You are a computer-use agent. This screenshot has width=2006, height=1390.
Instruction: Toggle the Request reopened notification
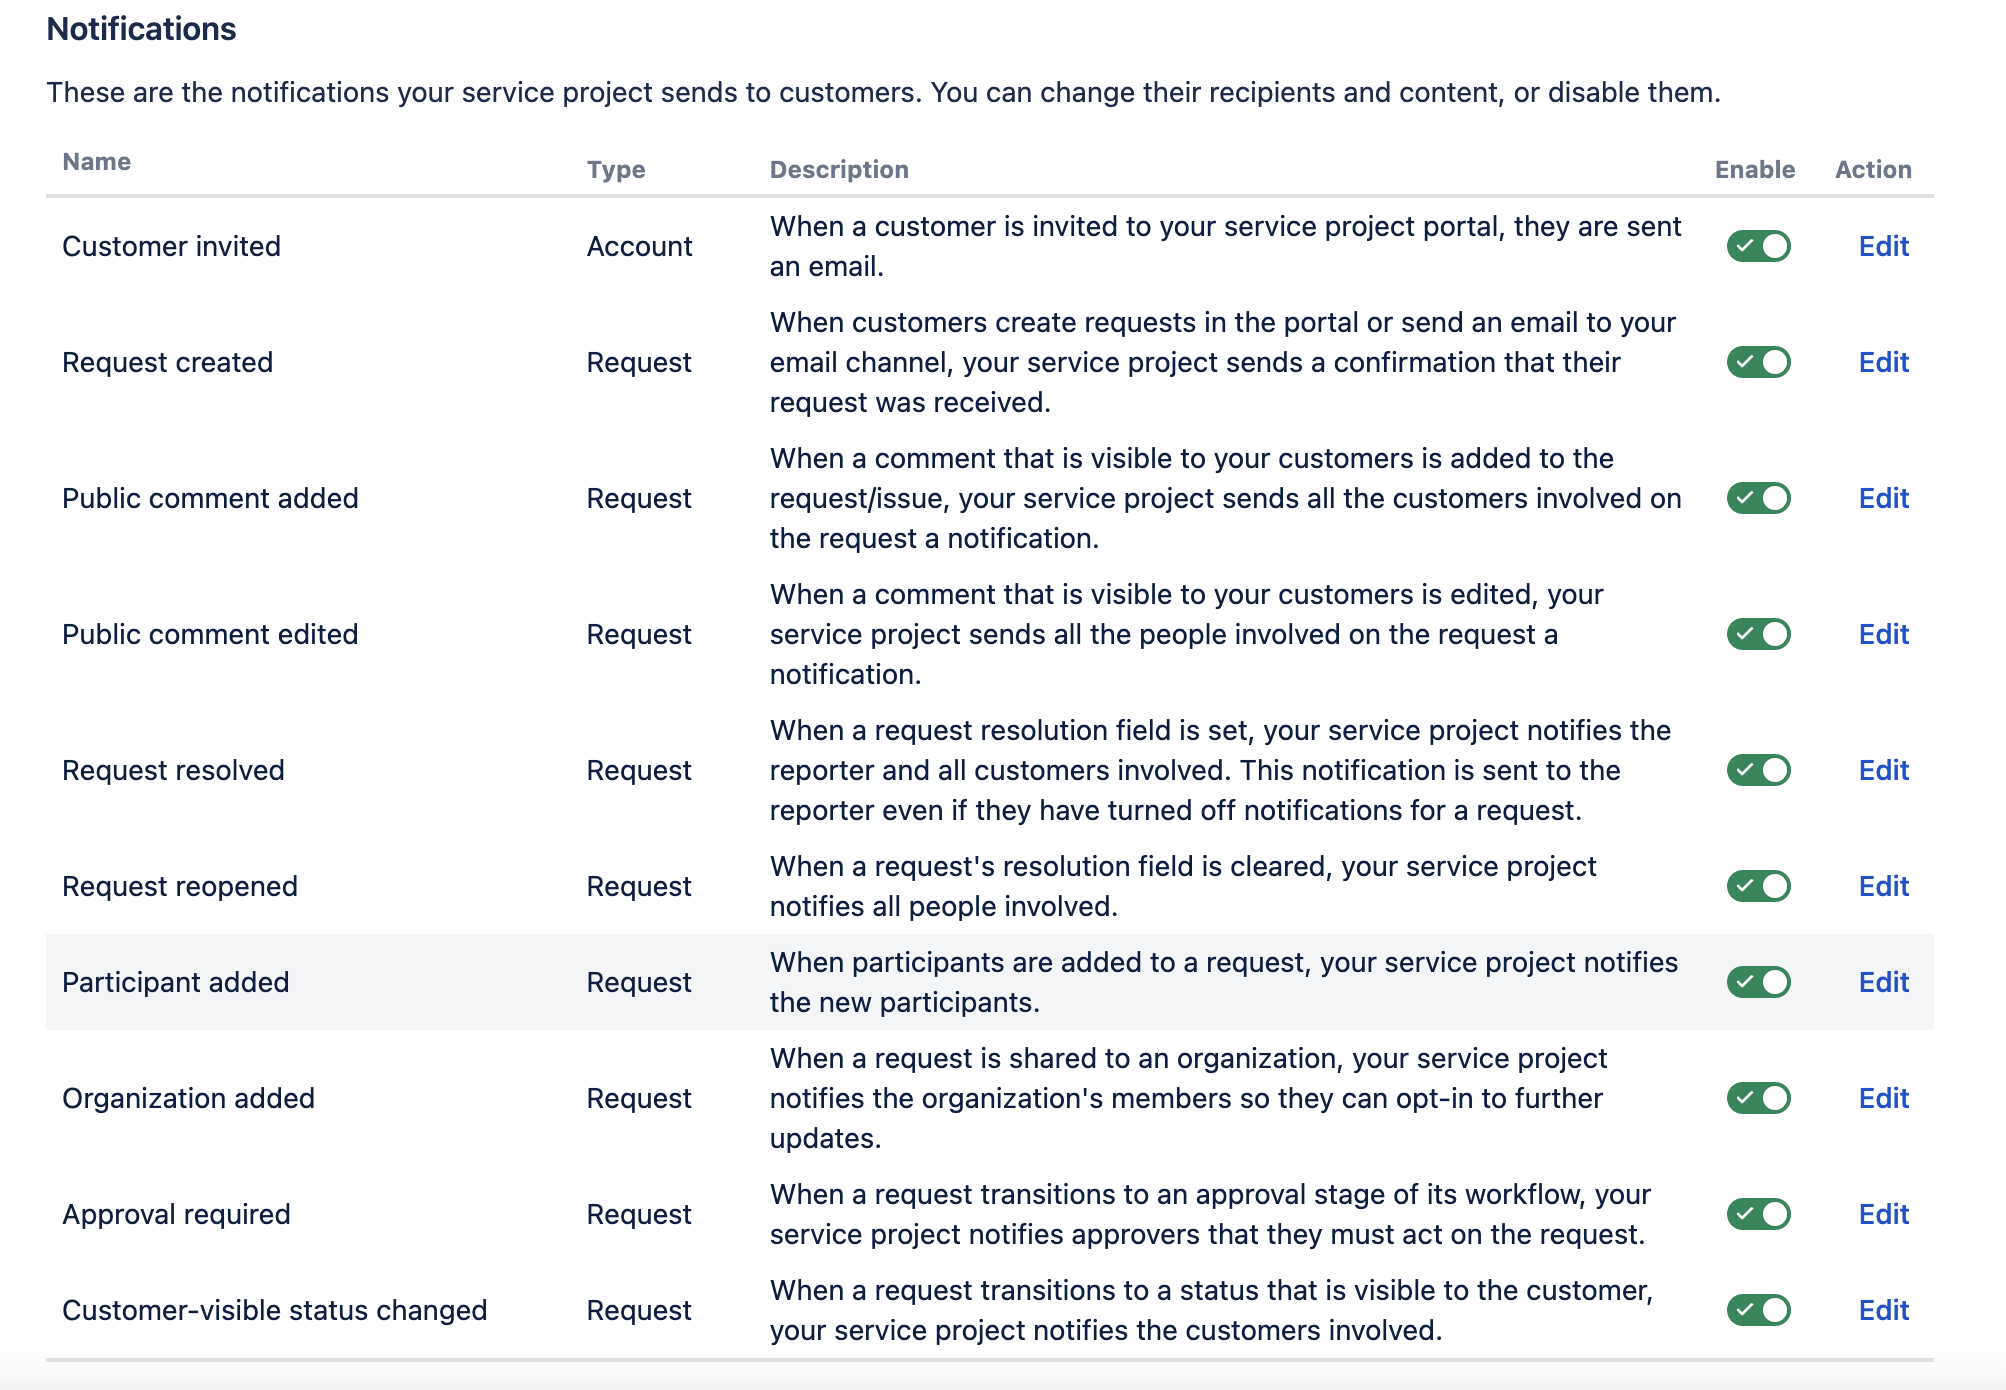point(1758,886)
